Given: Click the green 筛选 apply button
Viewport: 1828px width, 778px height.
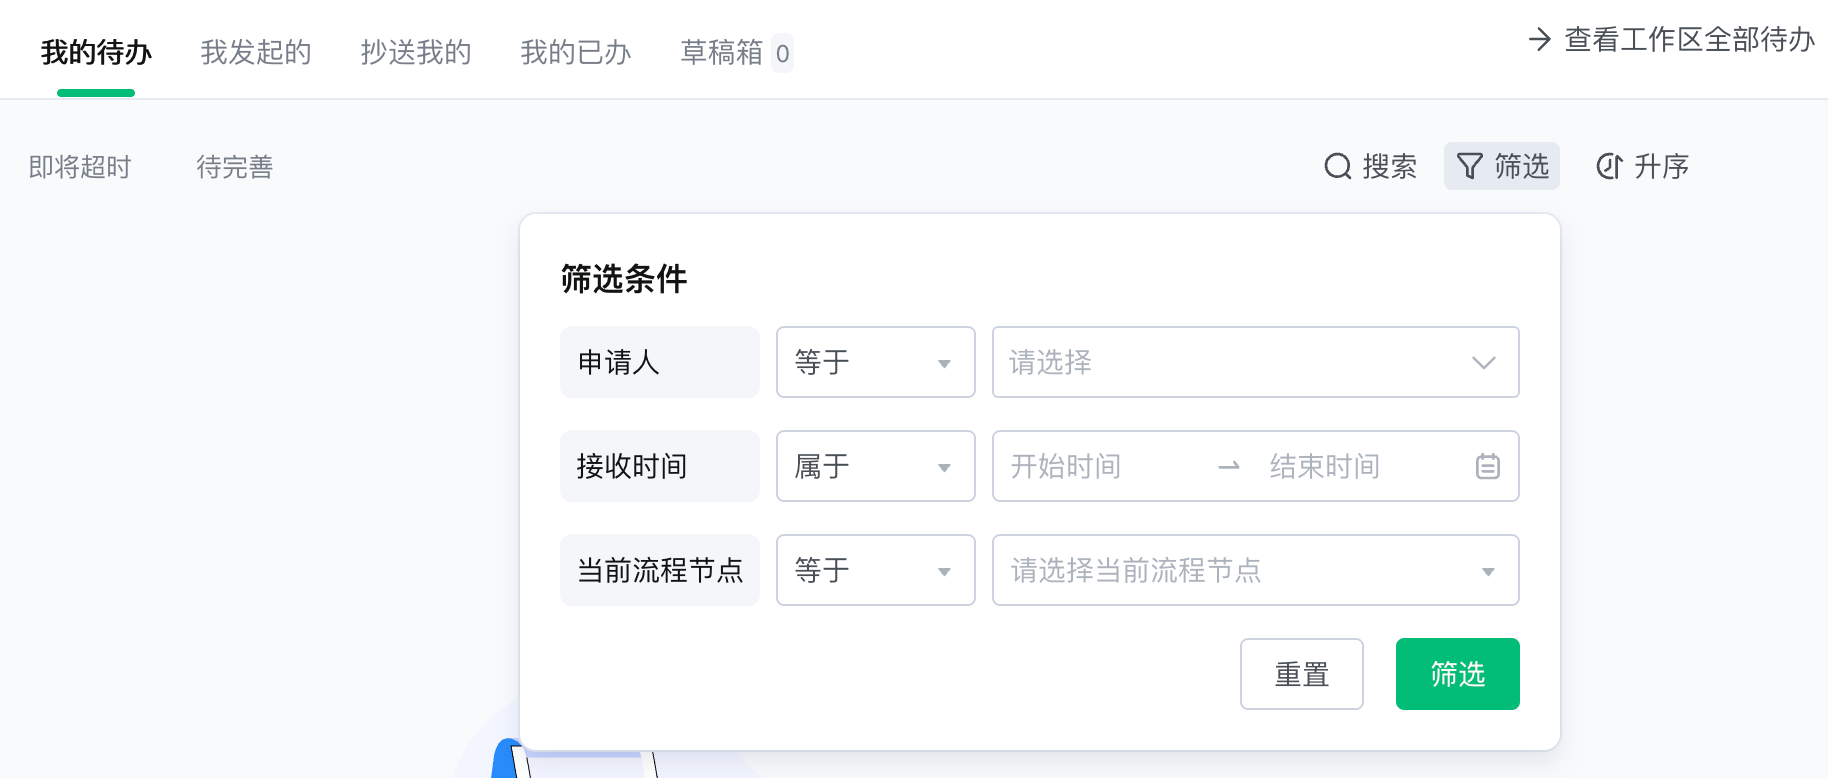Looking at the screenshot, I should click(x=1458, y=674).
